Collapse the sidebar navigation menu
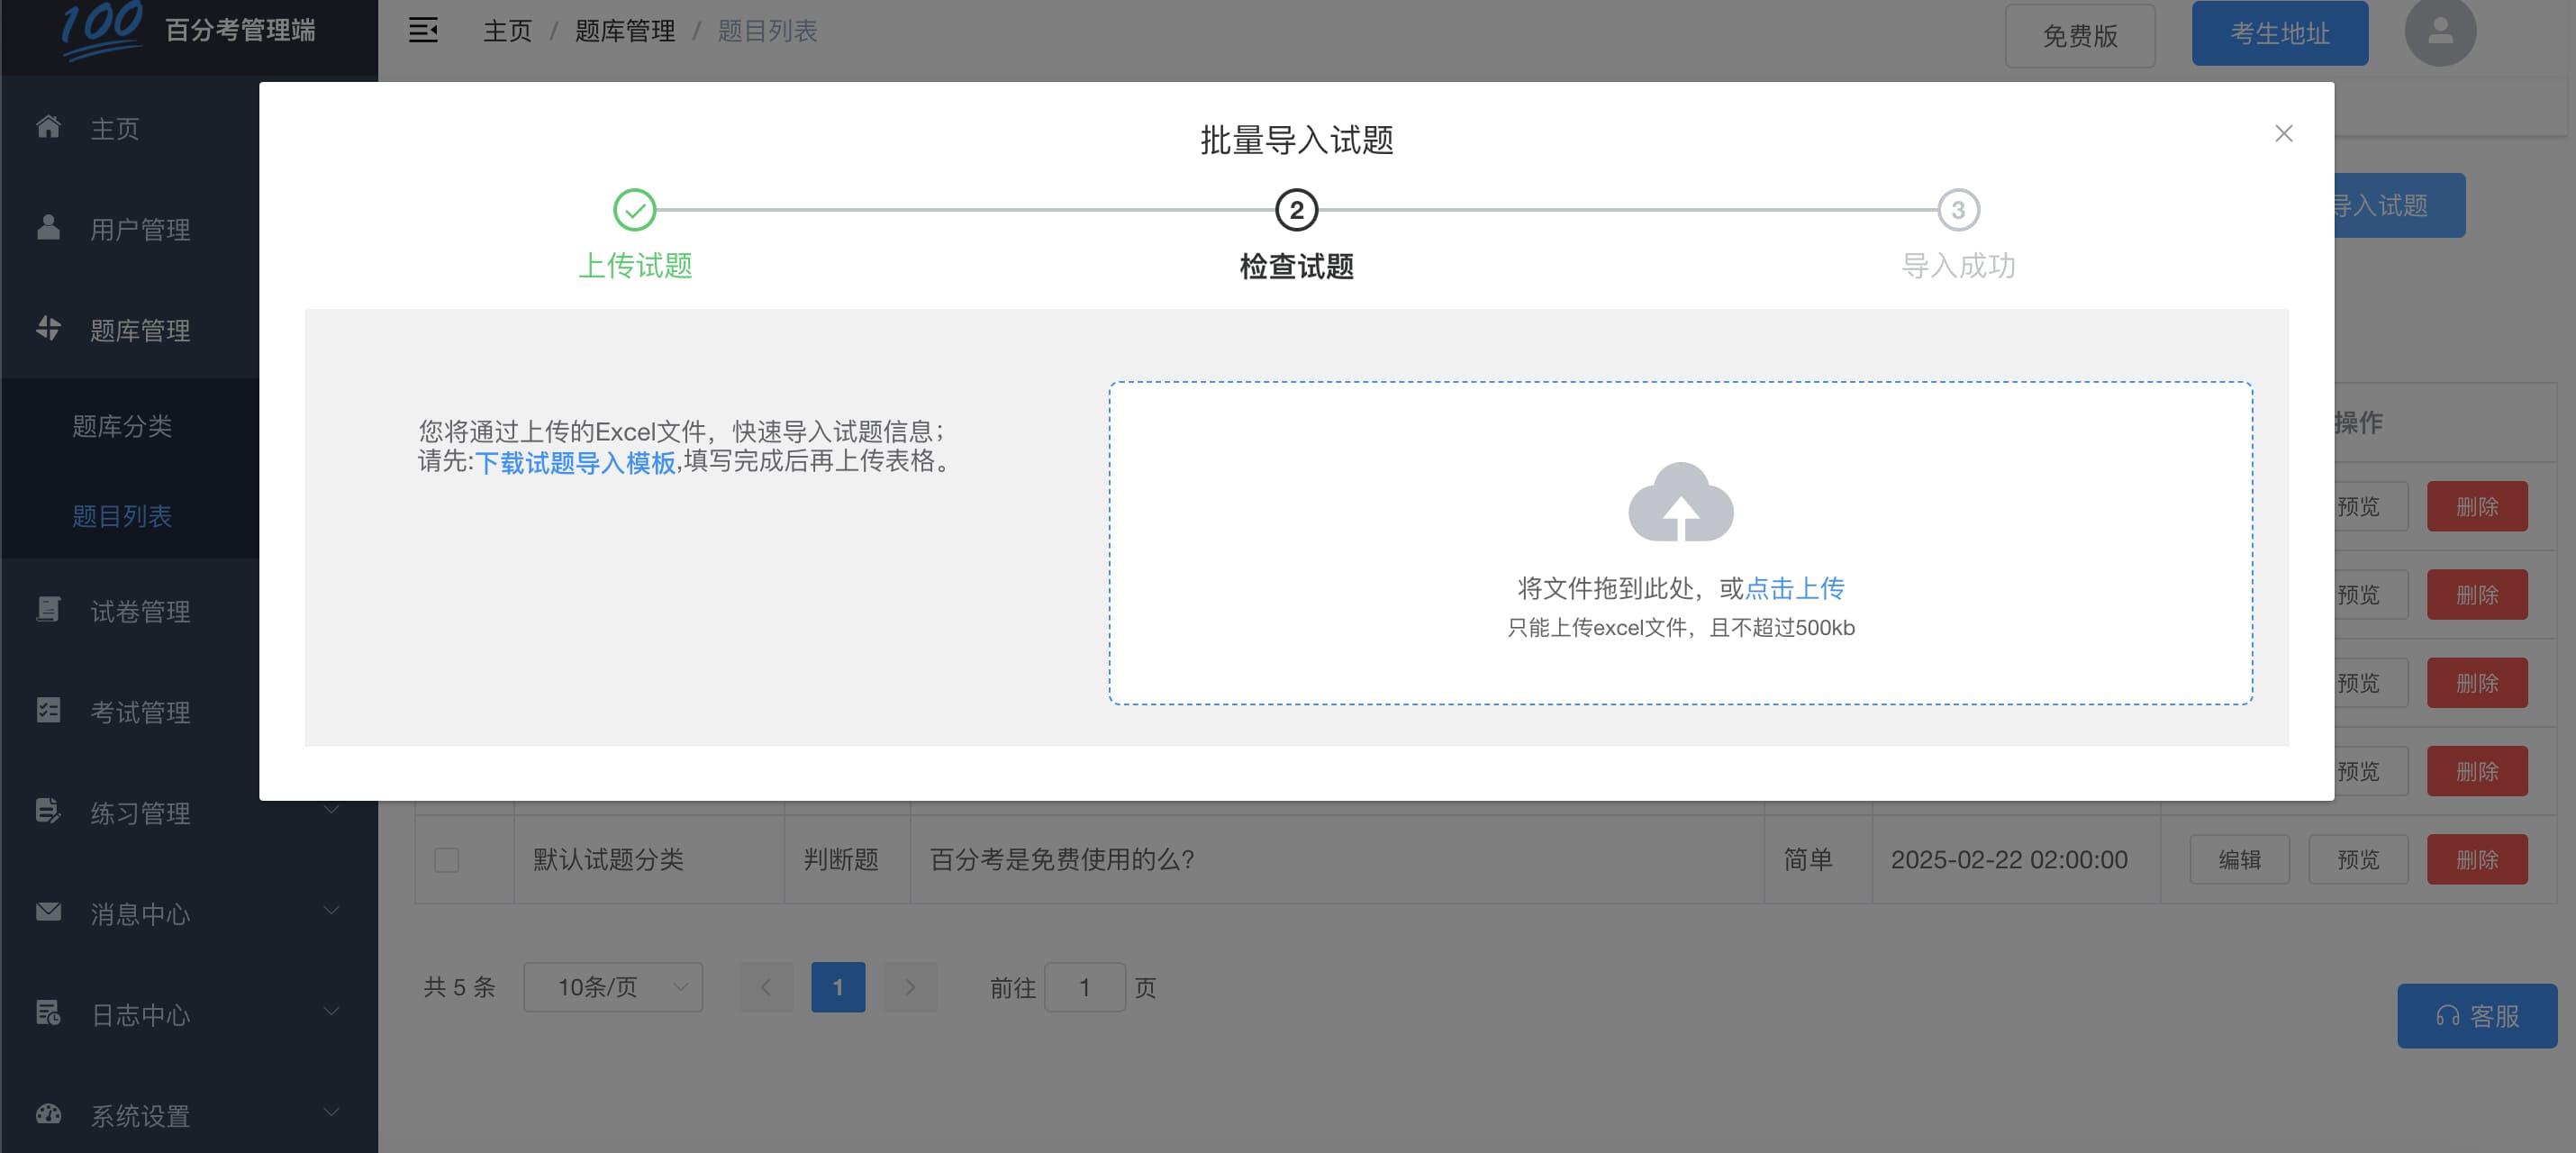The image size is (2576, 1153). [x=422, y=31]
